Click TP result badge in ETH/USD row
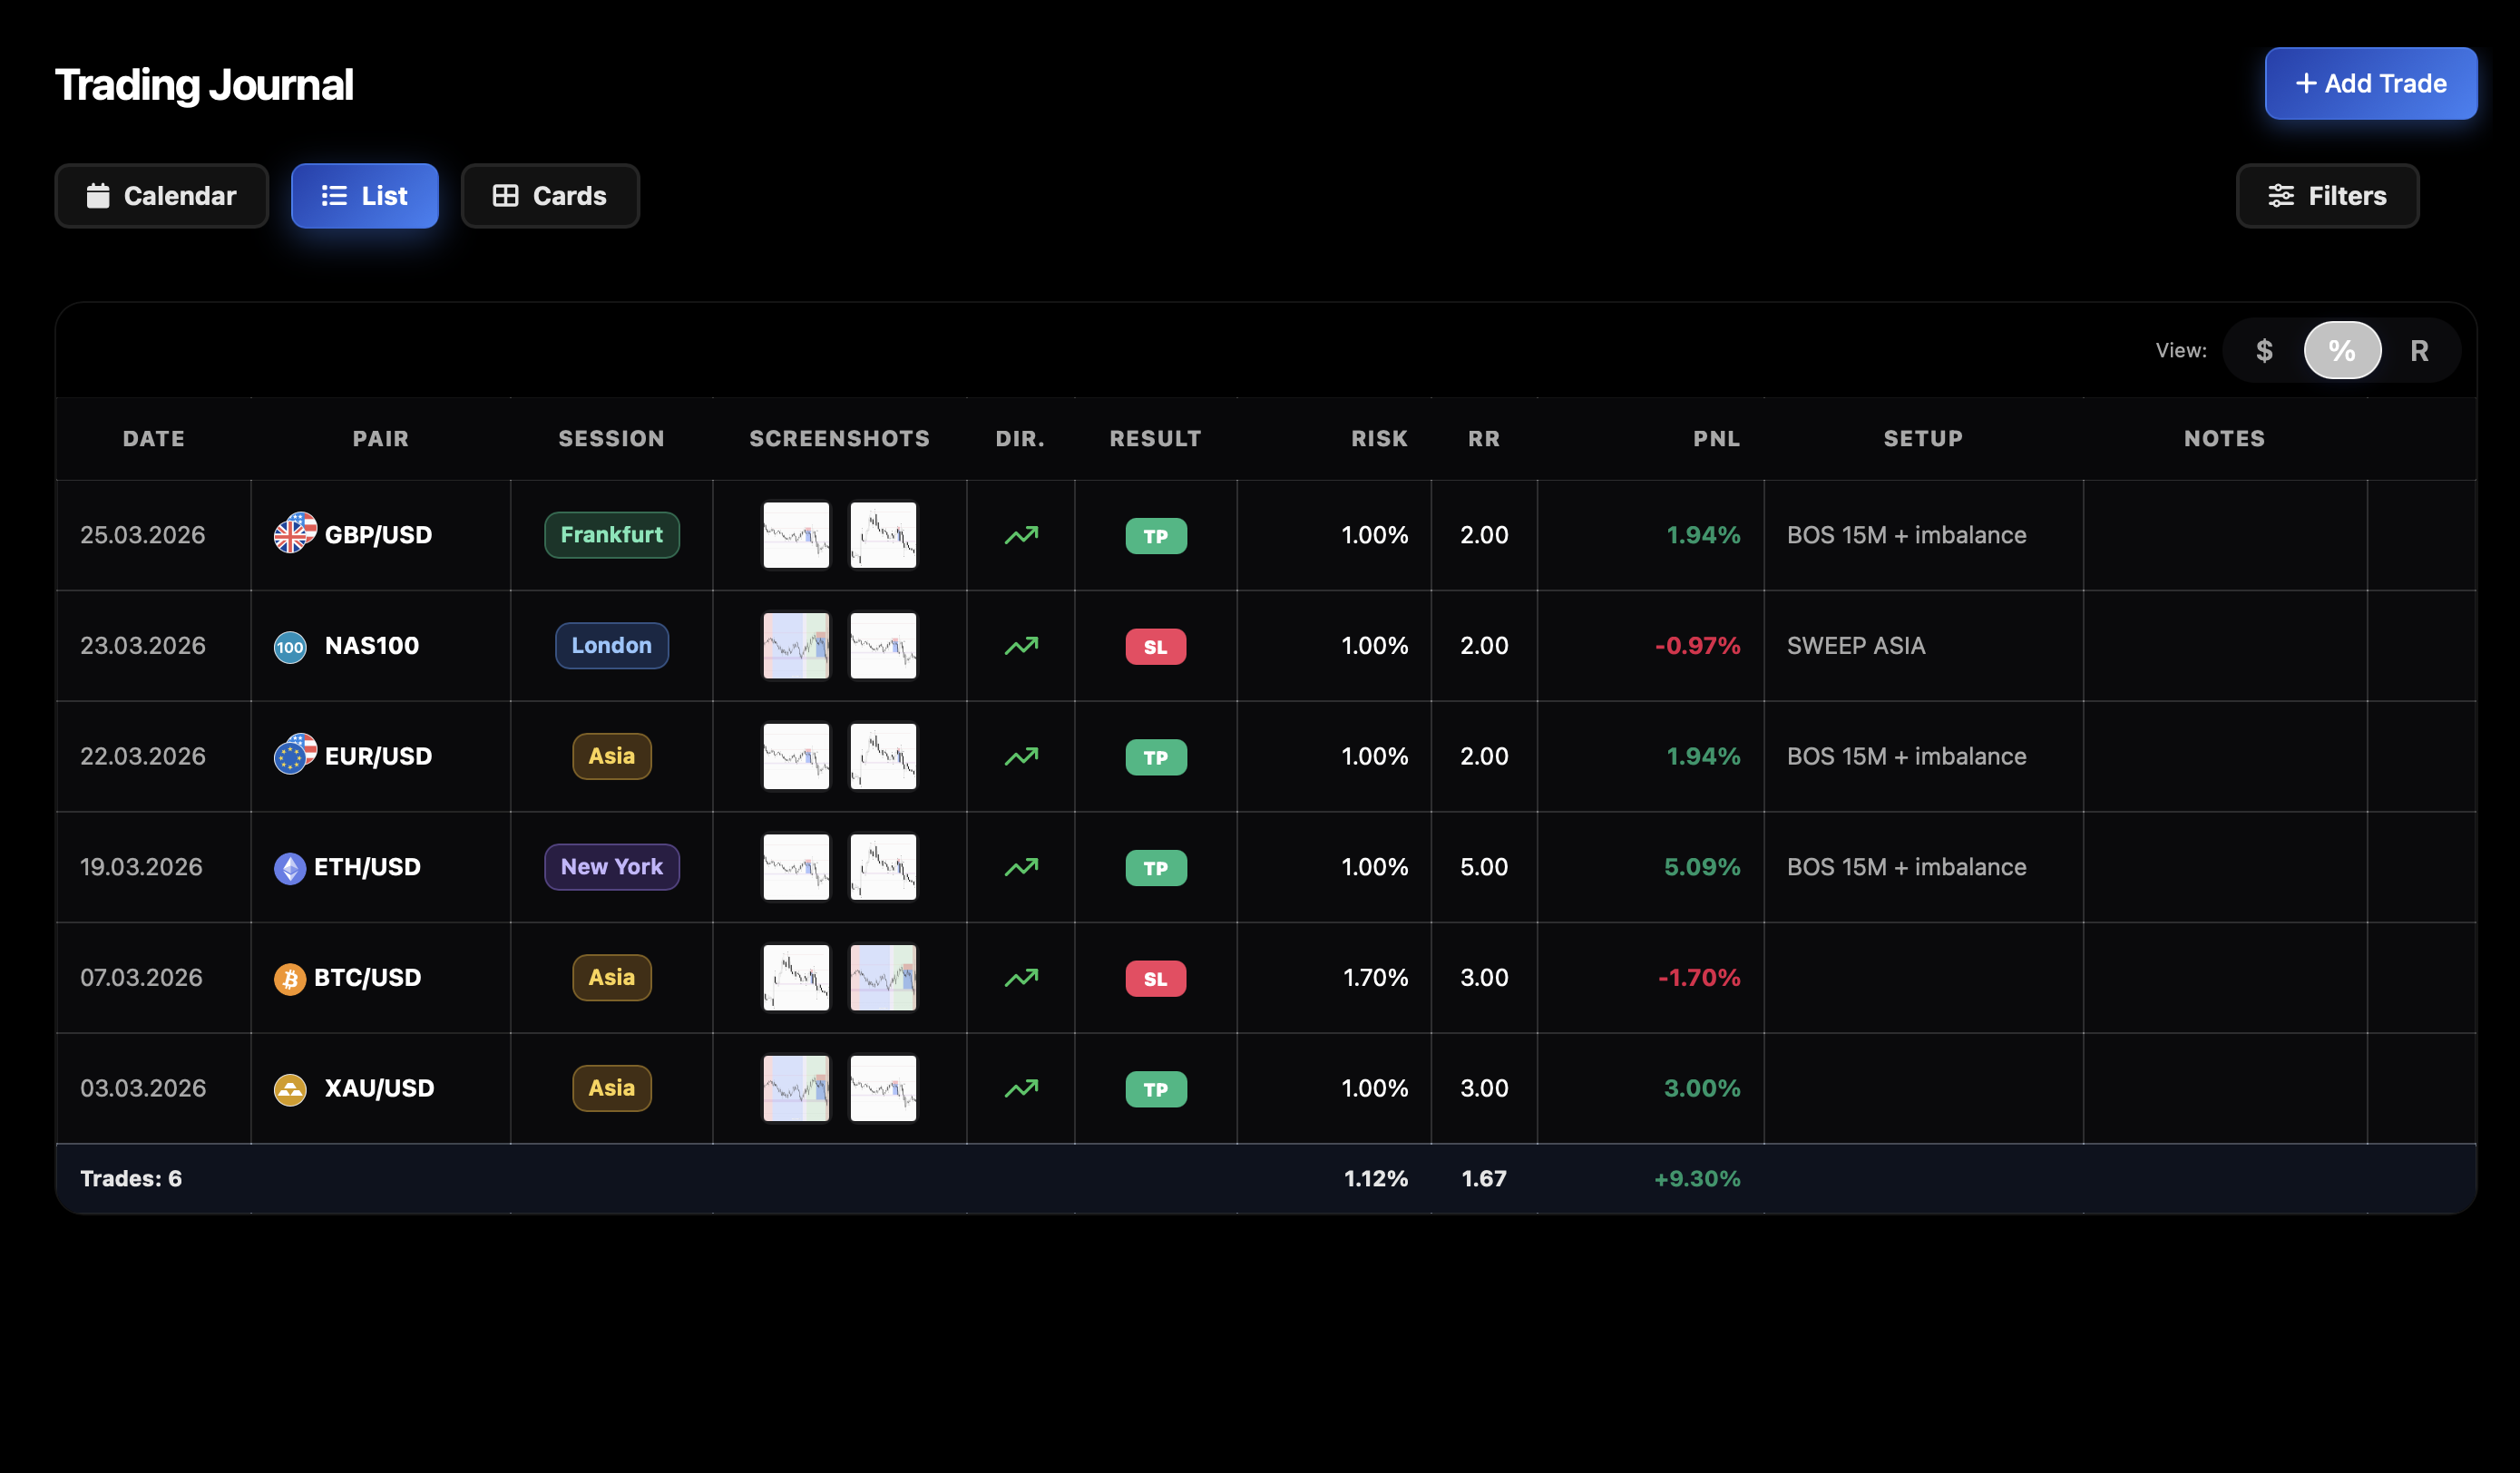 coord(1156,868)
